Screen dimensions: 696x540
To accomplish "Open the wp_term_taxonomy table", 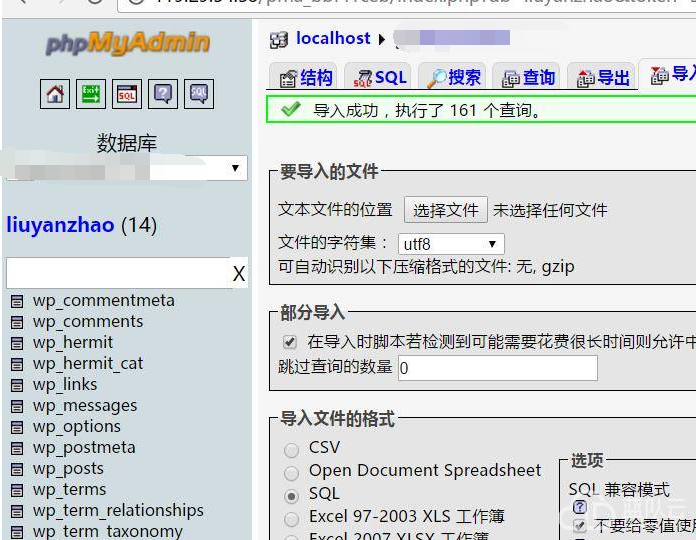I will (x=107, y=532).
